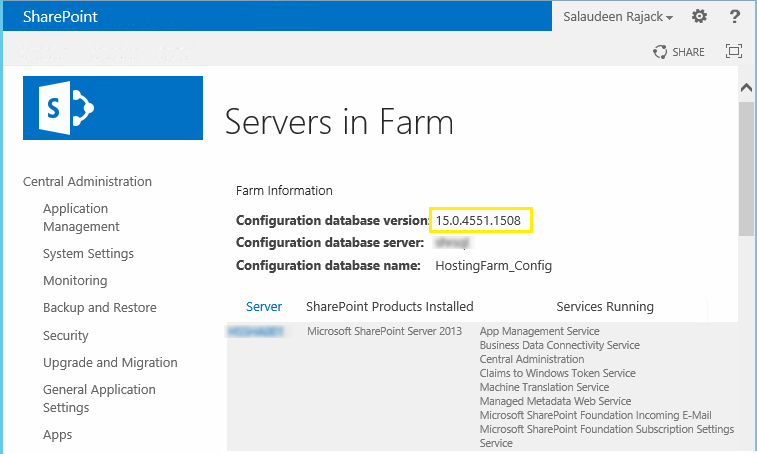Open the Salaudeen Rajack user dropdown
Image resolution: width=757 pixels, height=454 pixels.
click(618, 17)
